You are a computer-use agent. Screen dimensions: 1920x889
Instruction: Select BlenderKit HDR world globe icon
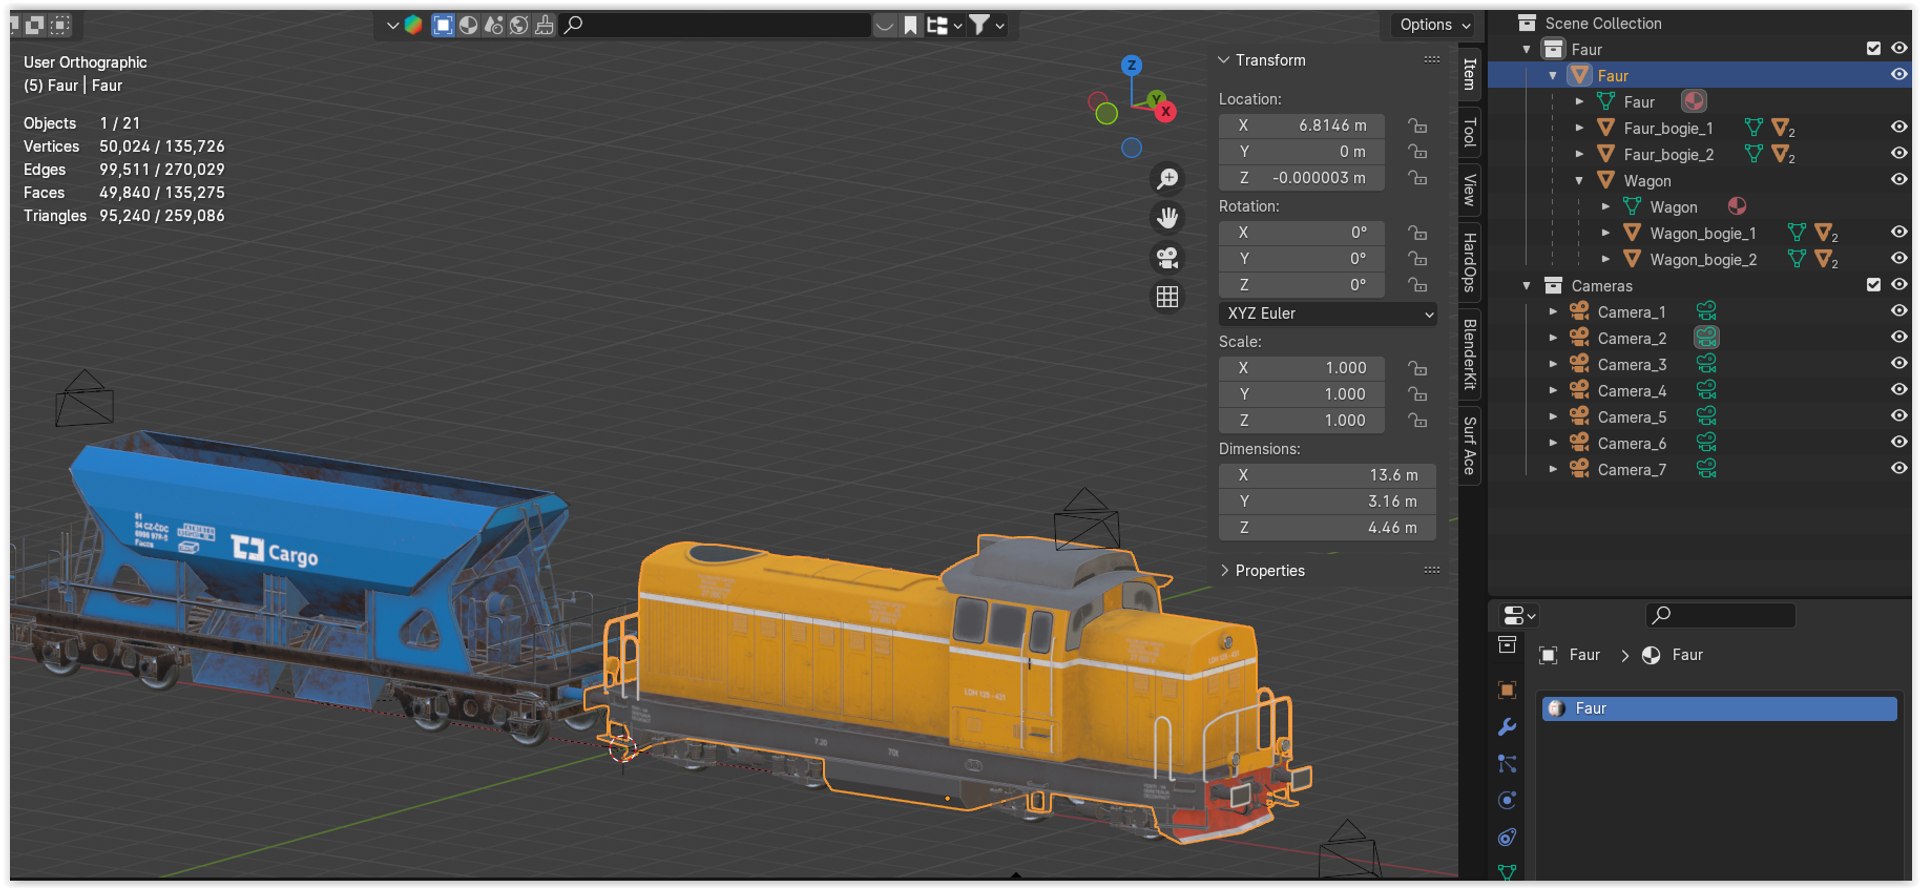pyautogui.click(x=519, y=25)
